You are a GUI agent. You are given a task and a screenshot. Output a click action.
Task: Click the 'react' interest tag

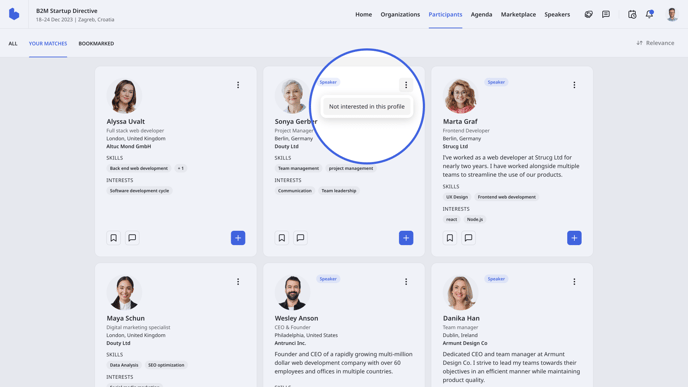pyautogui.click(x=452, y=219)
